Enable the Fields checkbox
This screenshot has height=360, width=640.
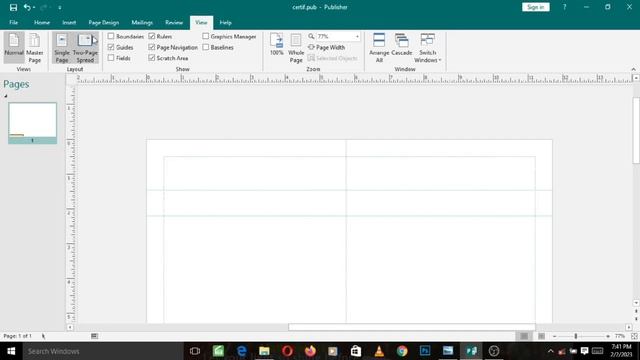[111, 58]
